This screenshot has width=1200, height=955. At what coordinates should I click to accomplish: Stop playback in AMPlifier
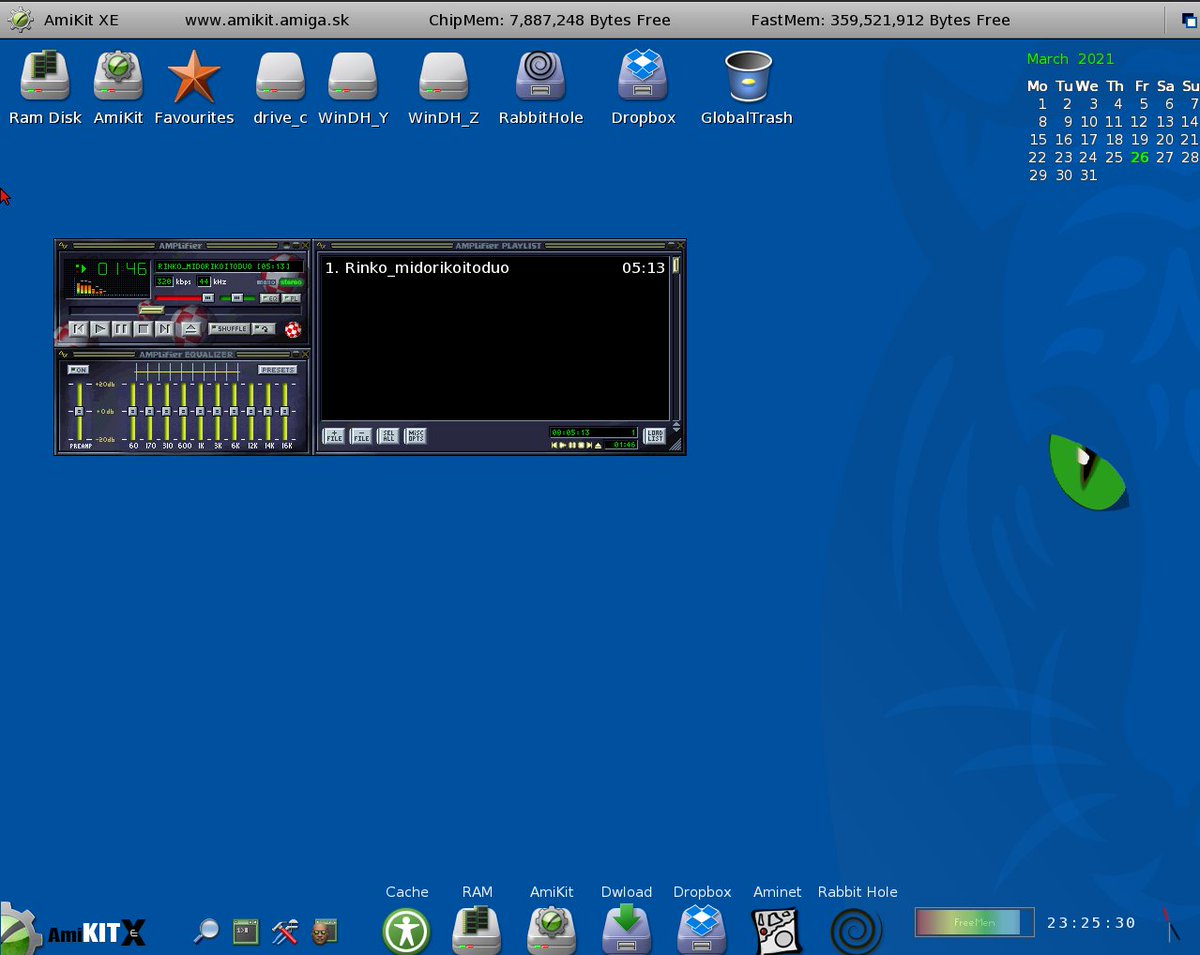point(143,328)
